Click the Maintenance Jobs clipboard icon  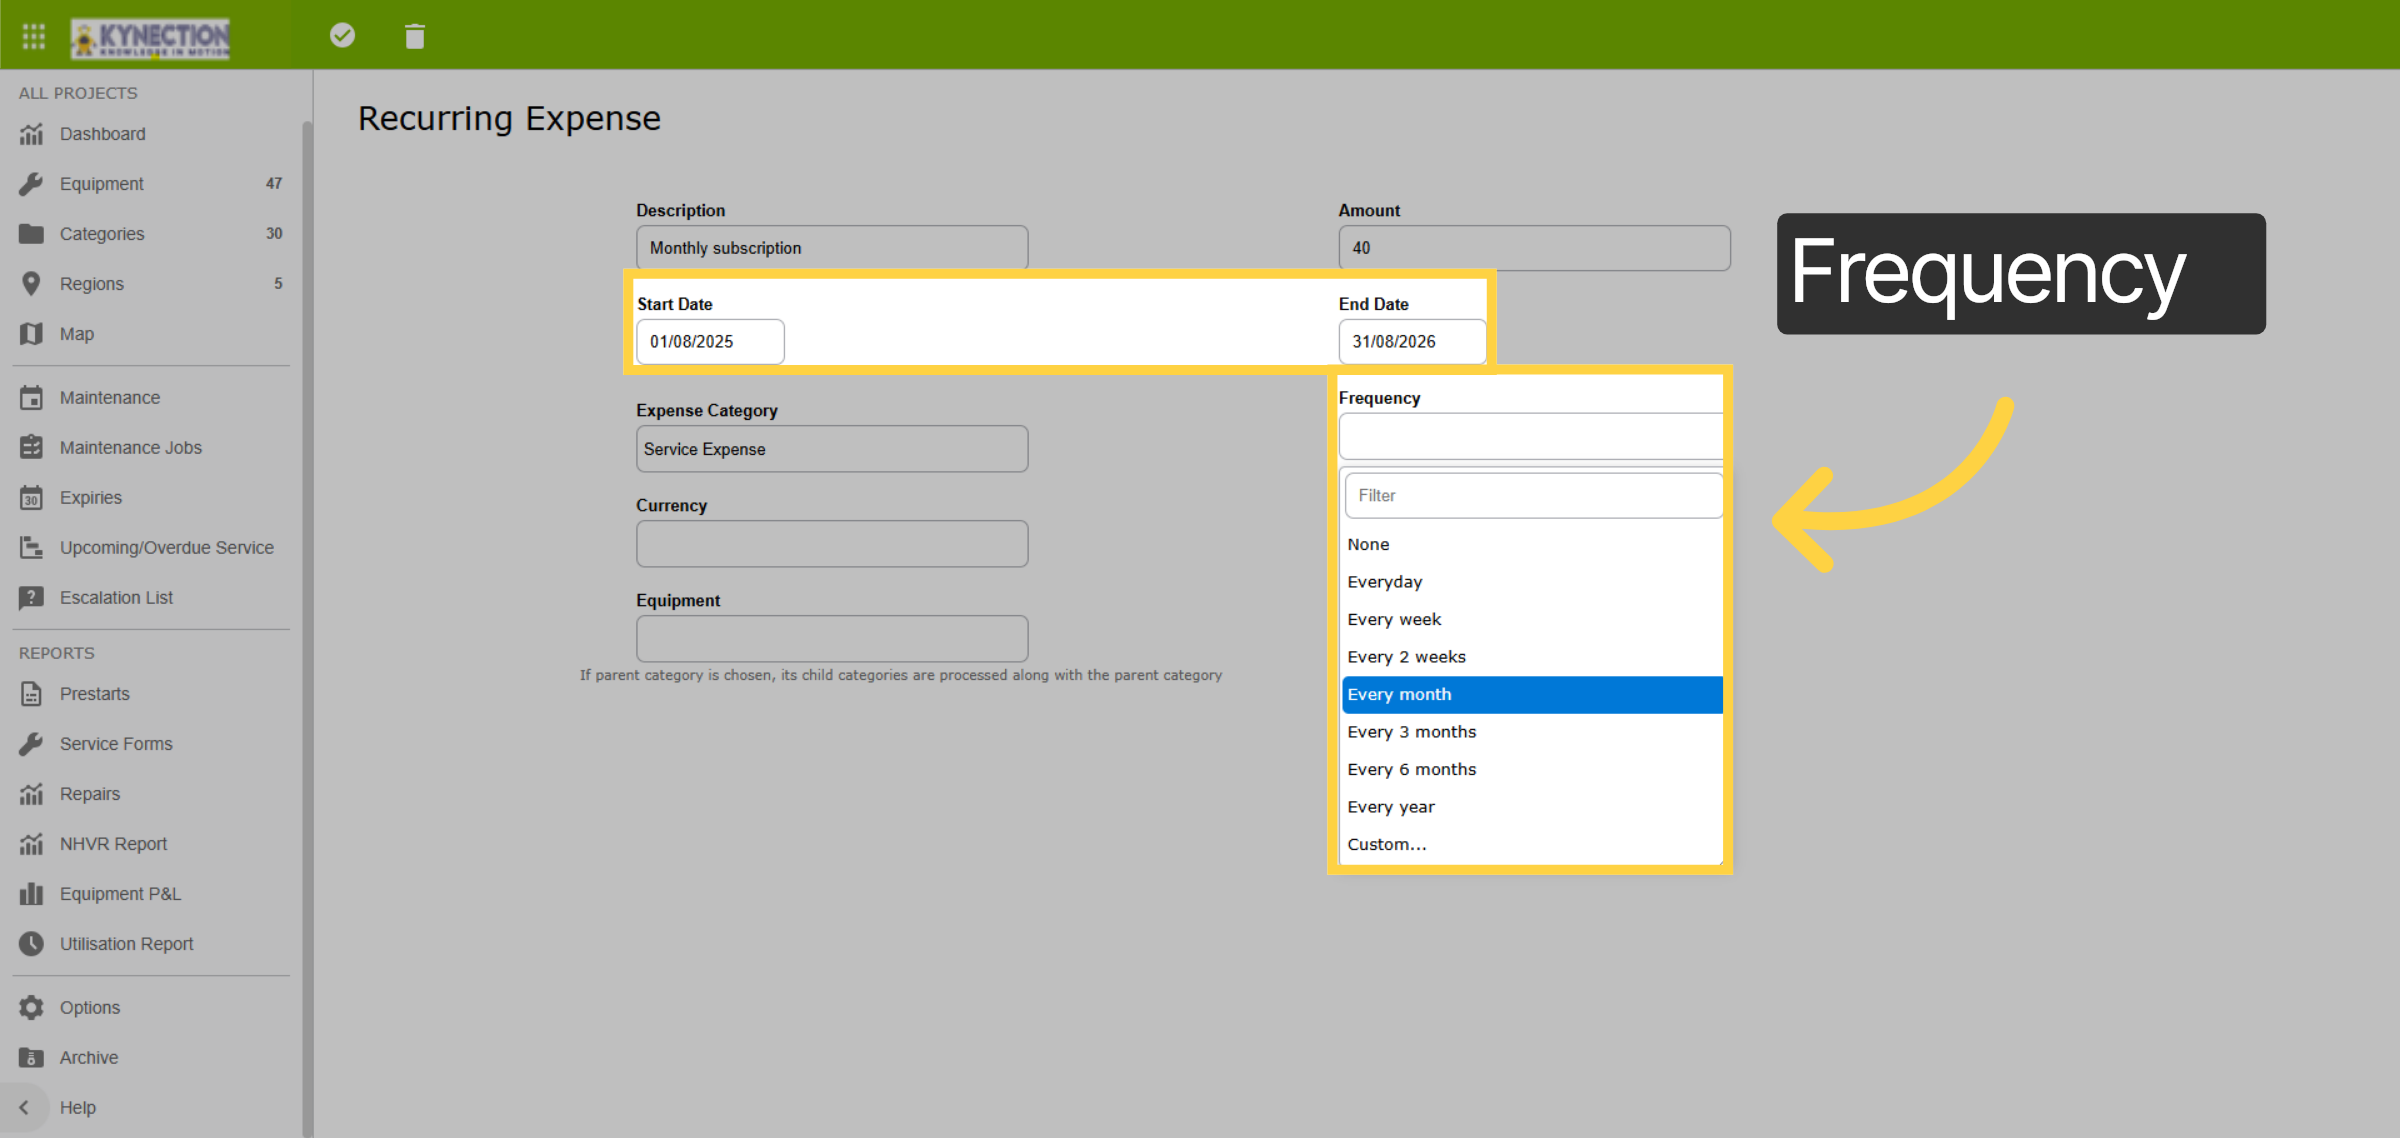(x=32, y=448)
